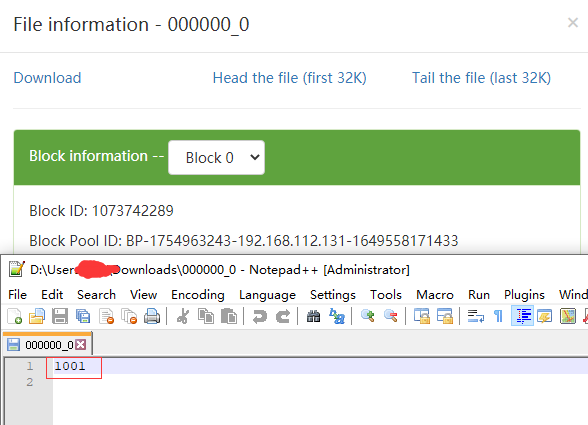Click Tail the file (last 32K) link
The height and width of the screenshot is (425, 588).
482,78
